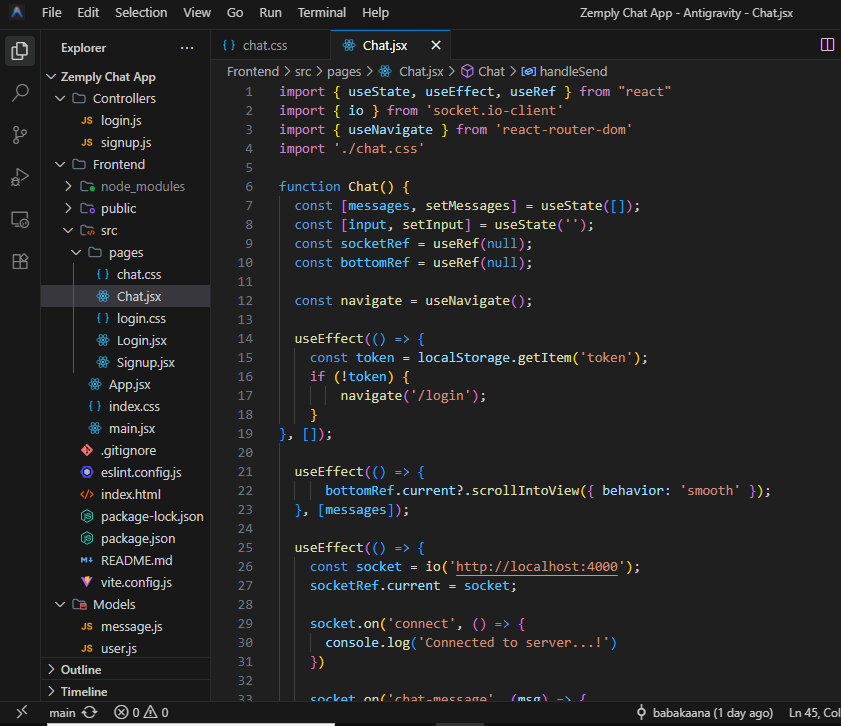
Task: Close the Chat.jsx tab
Action: click(436, 46)
